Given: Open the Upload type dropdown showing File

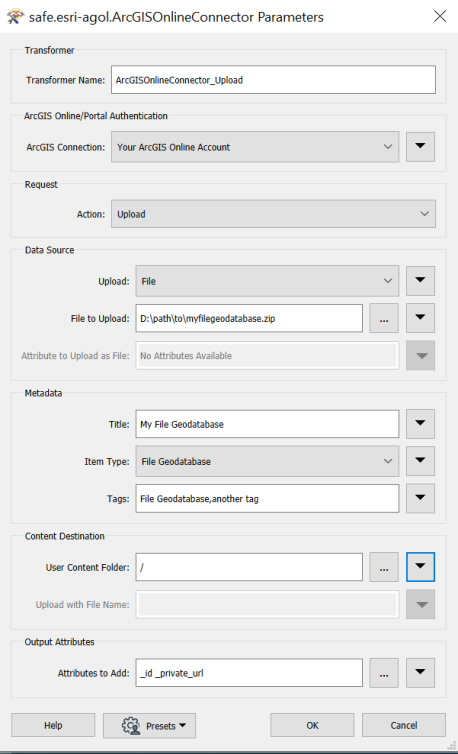Looking at the screenshot, I should point(267,281).
